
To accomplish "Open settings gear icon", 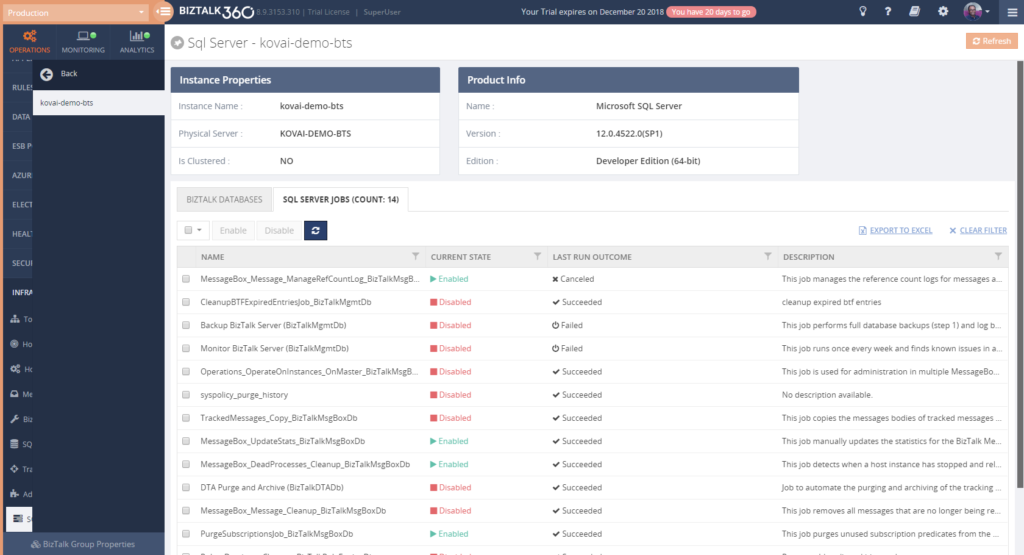I will (943, 11).
